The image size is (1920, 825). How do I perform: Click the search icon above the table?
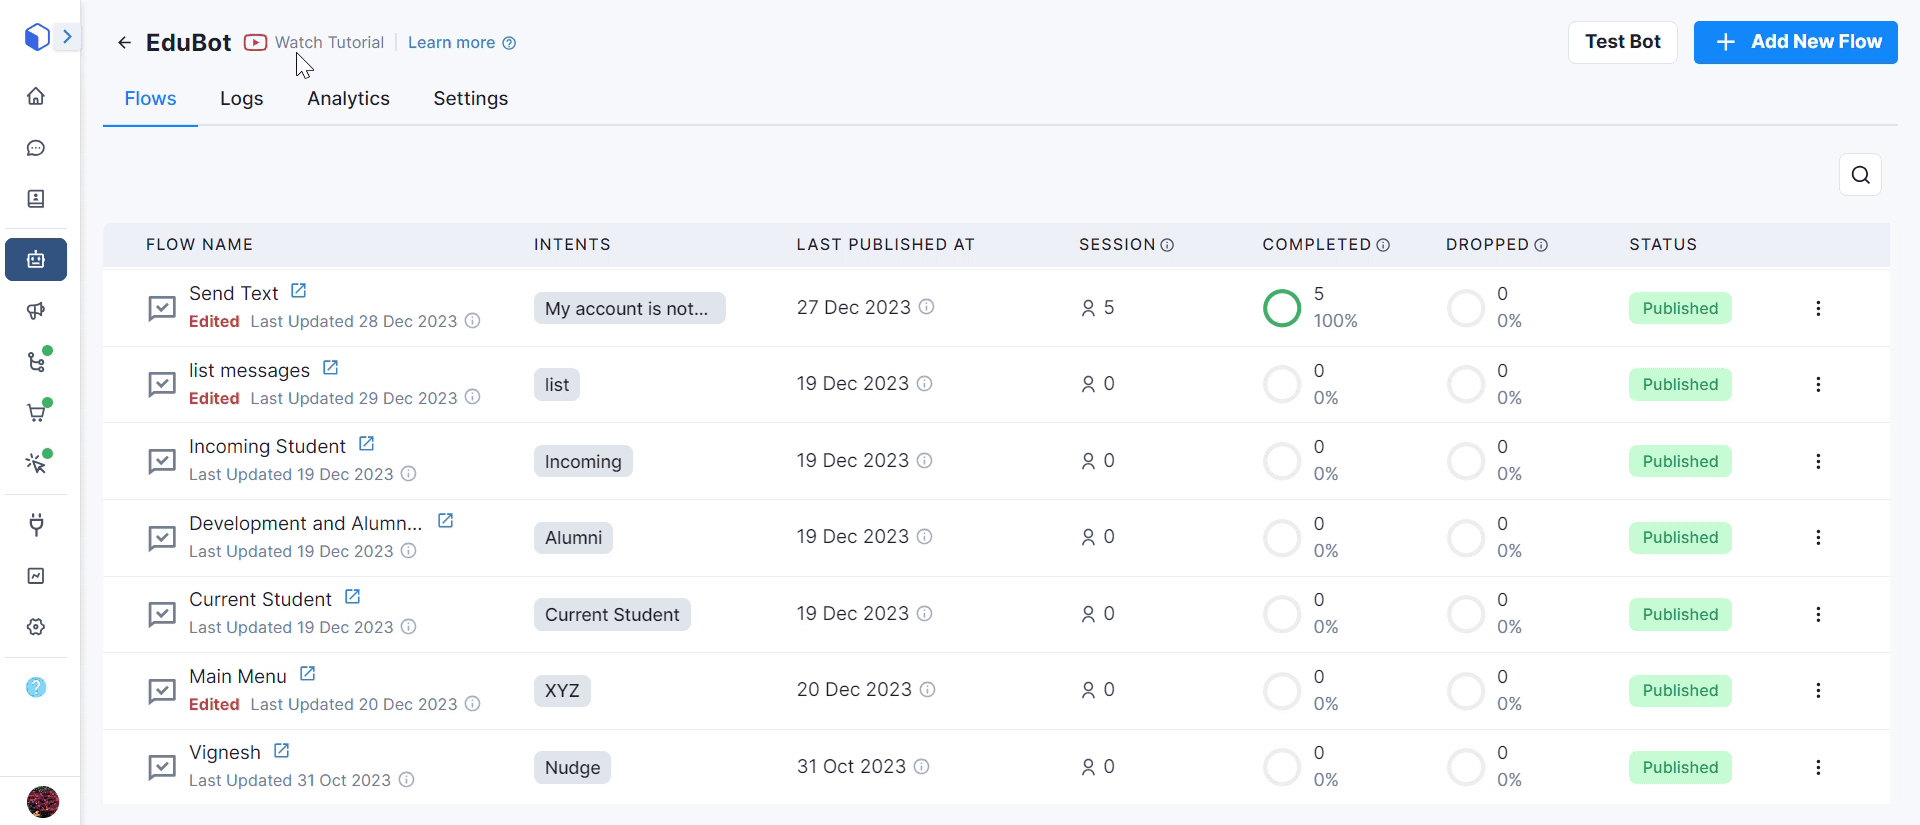[x=1860, y=175]
